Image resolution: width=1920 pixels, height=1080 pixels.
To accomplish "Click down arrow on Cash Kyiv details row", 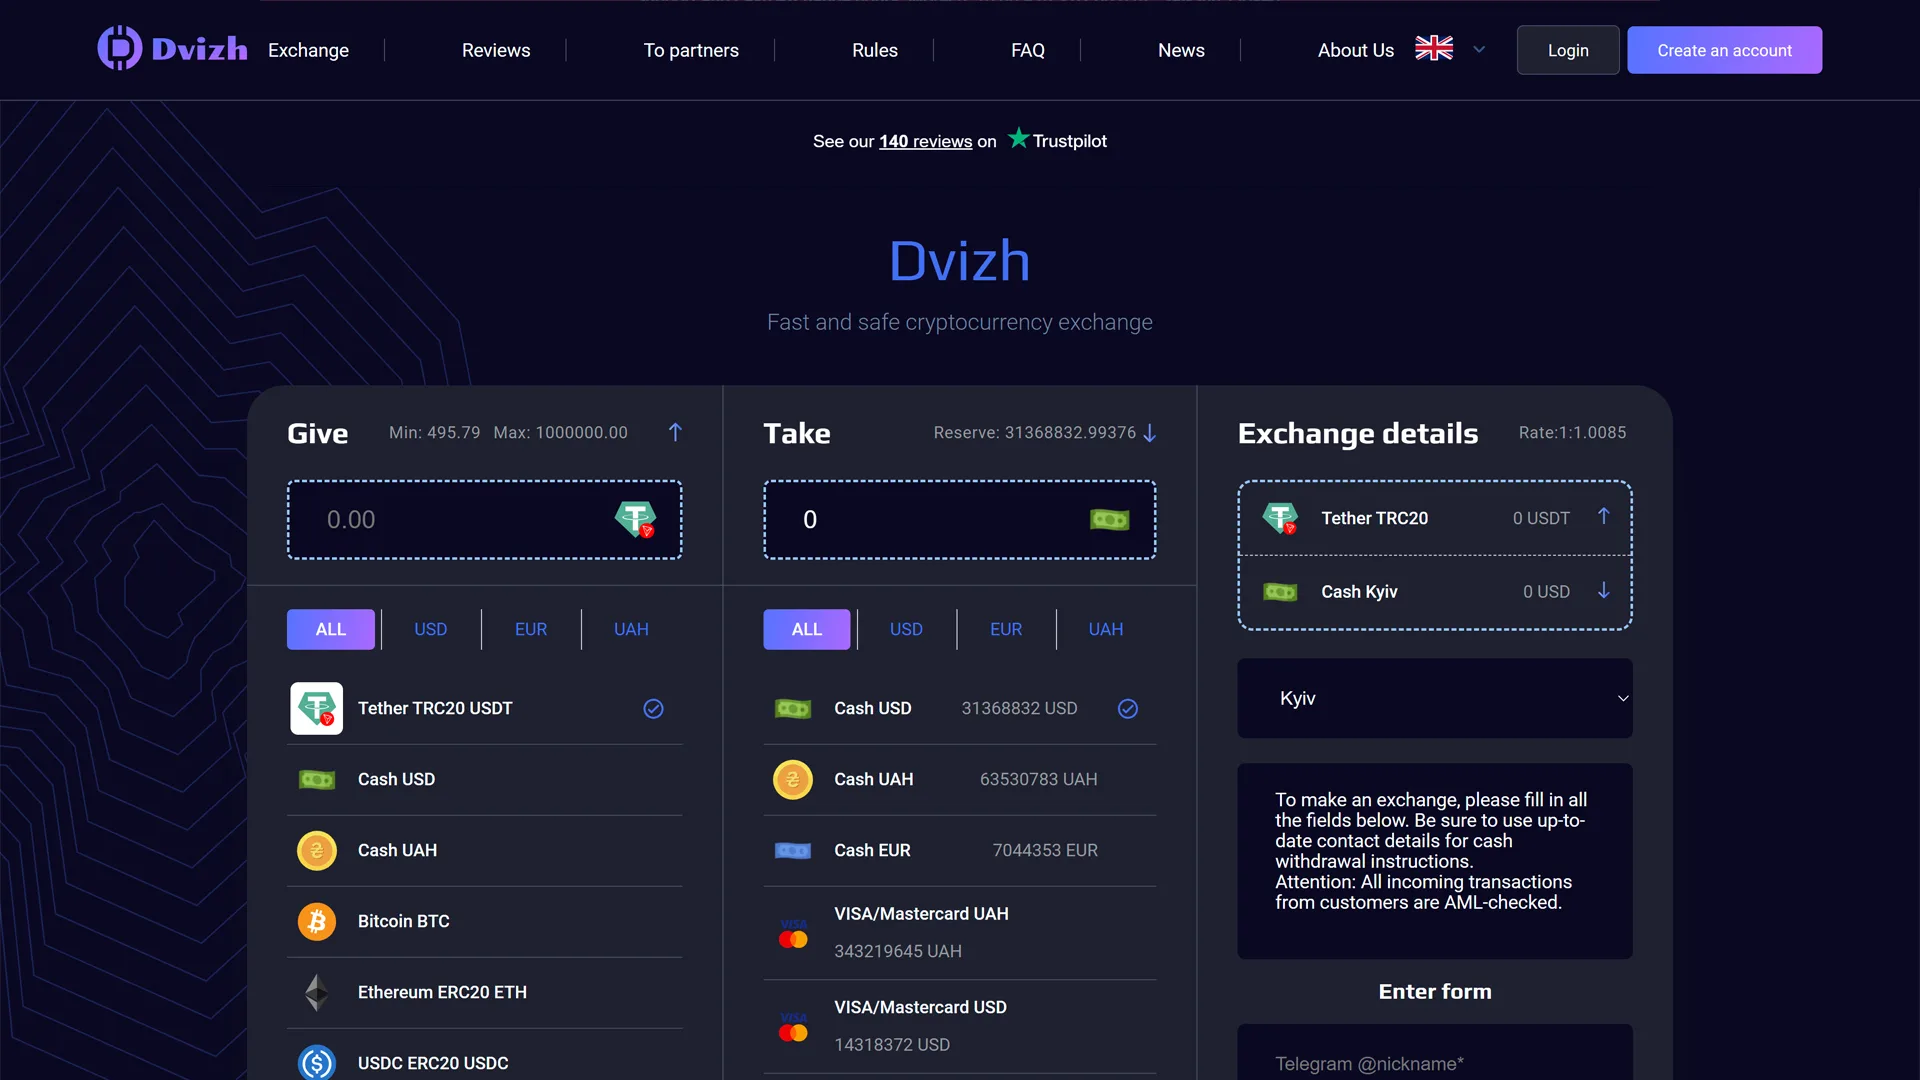I will pos(1604,591).
